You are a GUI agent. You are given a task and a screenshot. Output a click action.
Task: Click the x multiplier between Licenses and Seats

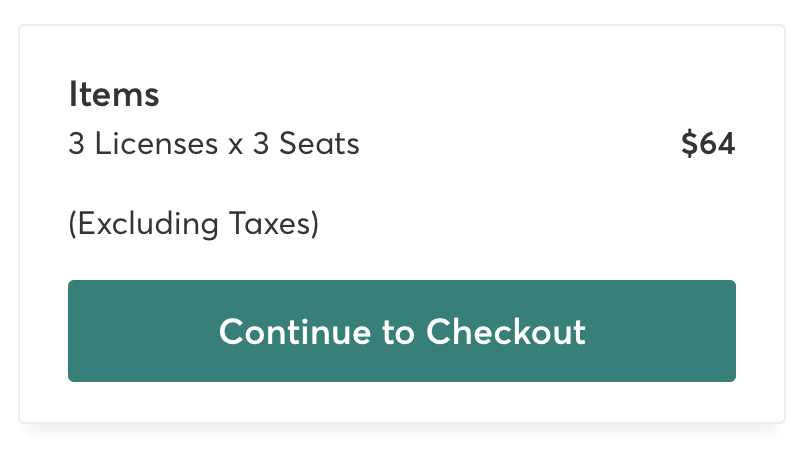pyautogui.click(x=235, y=146)
